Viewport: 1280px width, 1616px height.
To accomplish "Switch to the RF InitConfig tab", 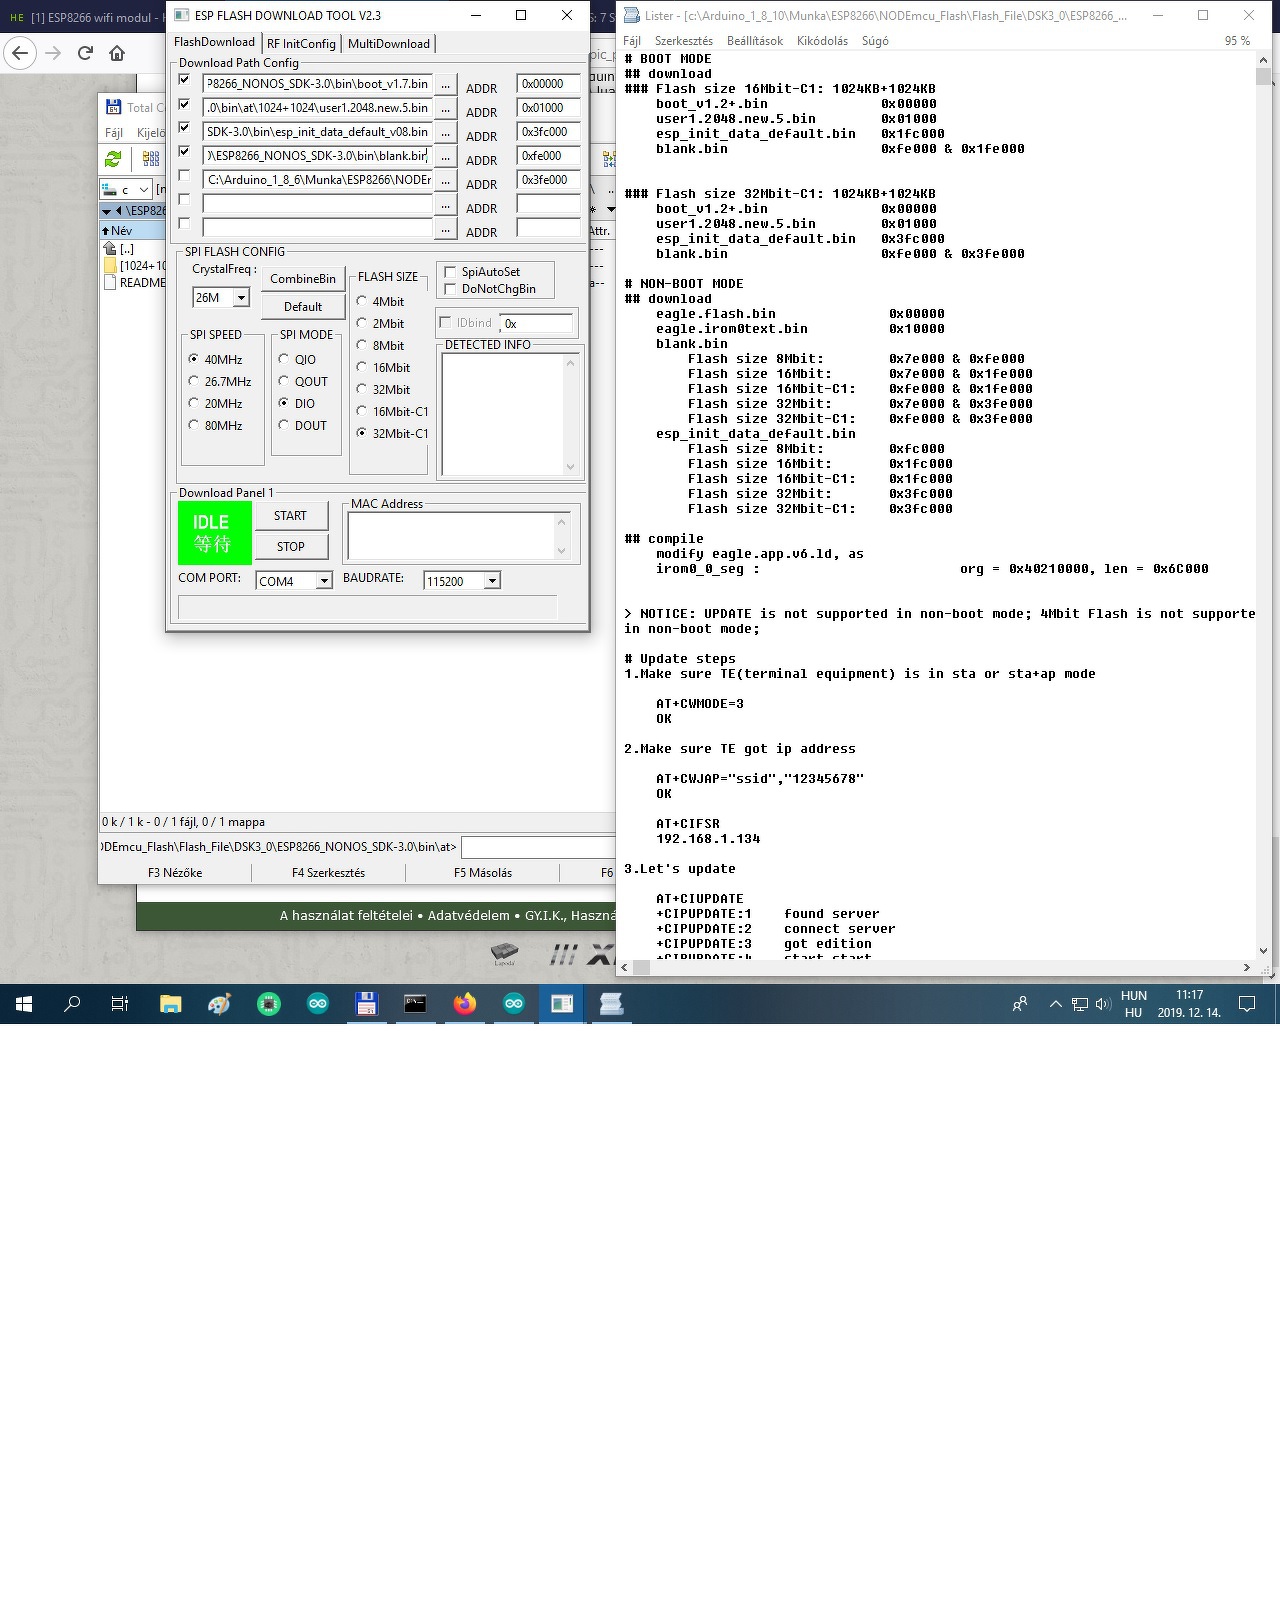I will tap(301, 44).
